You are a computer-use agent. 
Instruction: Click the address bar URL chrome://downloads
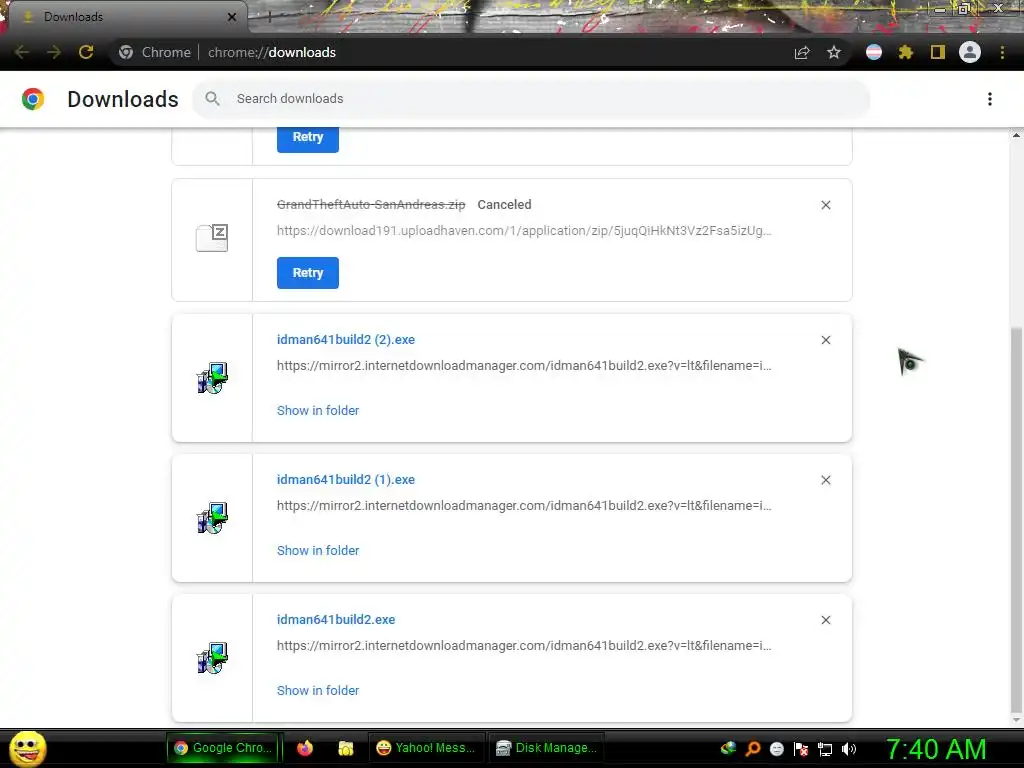pyautogui.click(x=272, y=52)
